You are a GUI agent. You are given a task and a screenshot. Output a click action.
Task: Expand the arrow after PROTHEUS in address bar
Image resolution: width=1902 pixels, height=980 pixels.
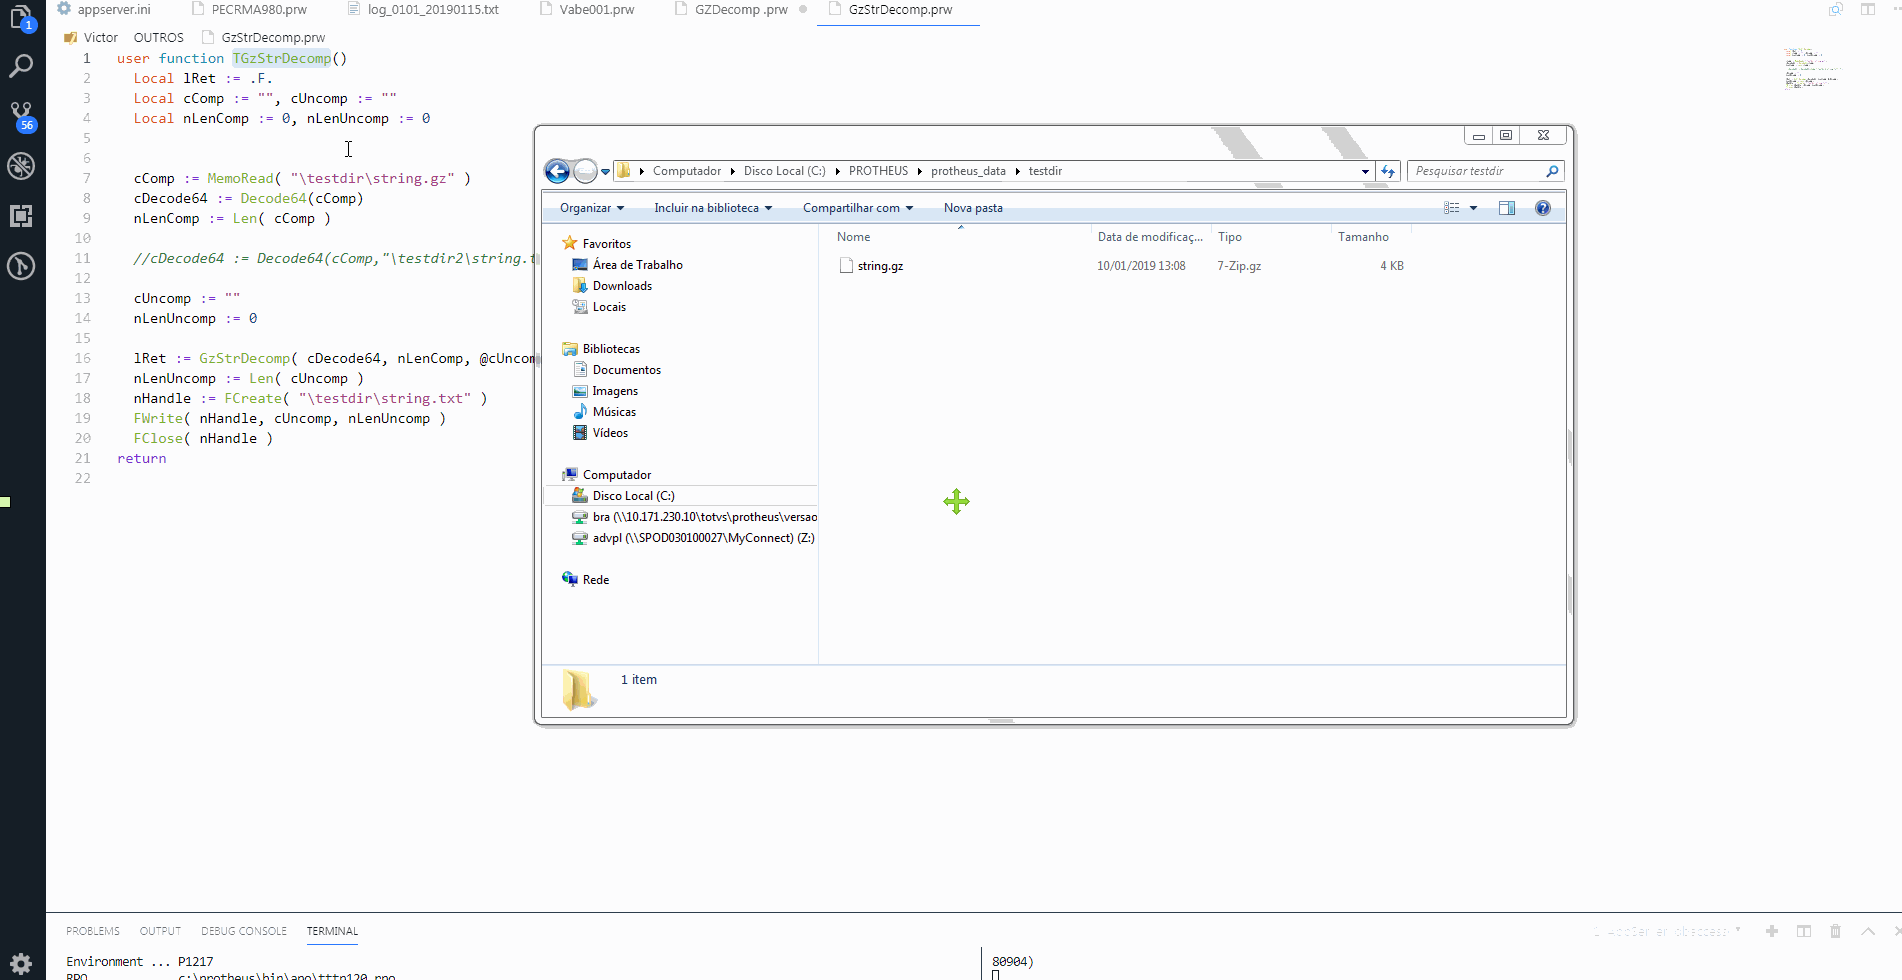click(x=920, y=171)
